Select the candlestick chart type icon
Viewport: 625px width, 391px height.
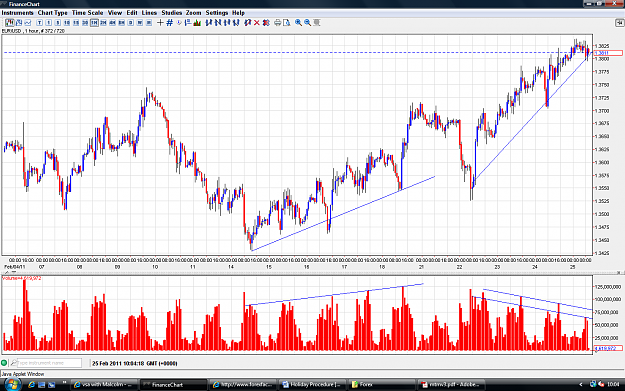tap(10, 23)
